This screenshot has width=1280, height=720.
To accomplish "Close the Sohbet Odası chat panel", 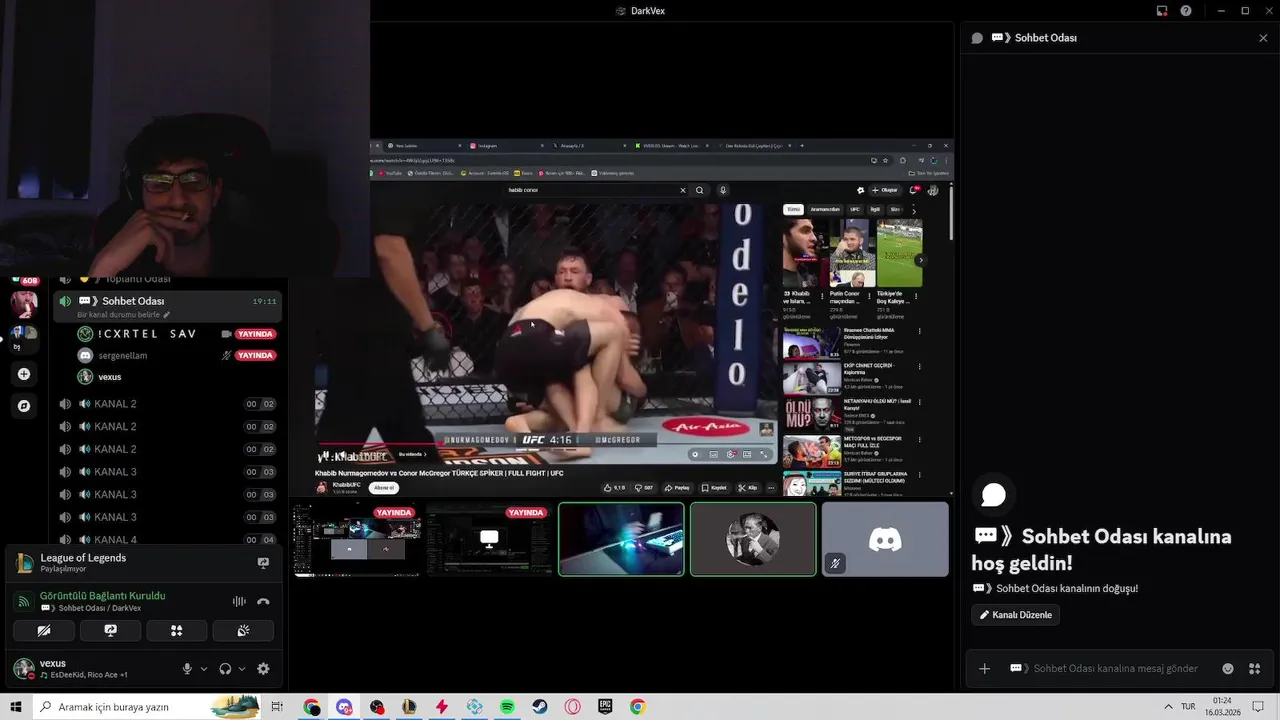I will coord(1263,38).
